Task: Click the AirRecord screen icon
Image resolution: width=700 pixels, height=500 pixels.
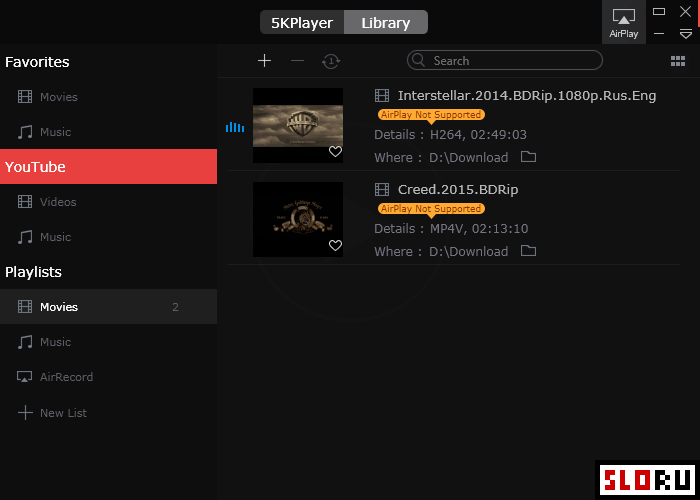Action: pyautogui.click(x=25, y=377)
